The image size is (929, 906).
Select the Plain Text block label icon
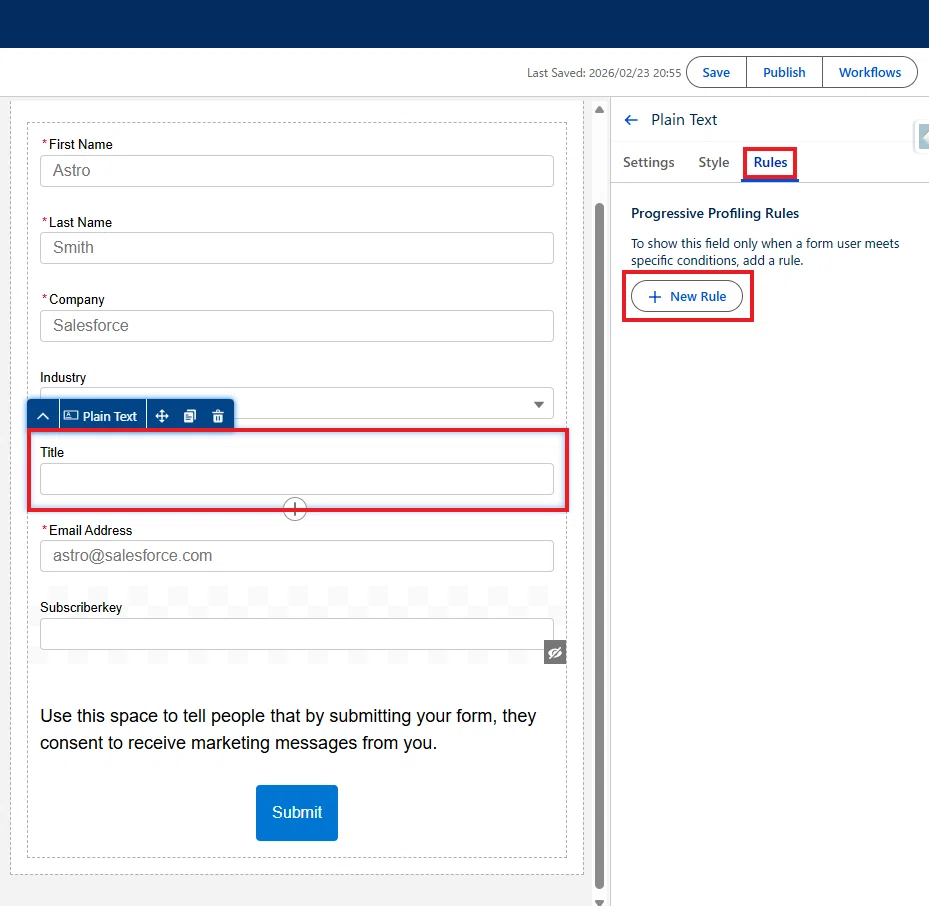coord(71,415)
